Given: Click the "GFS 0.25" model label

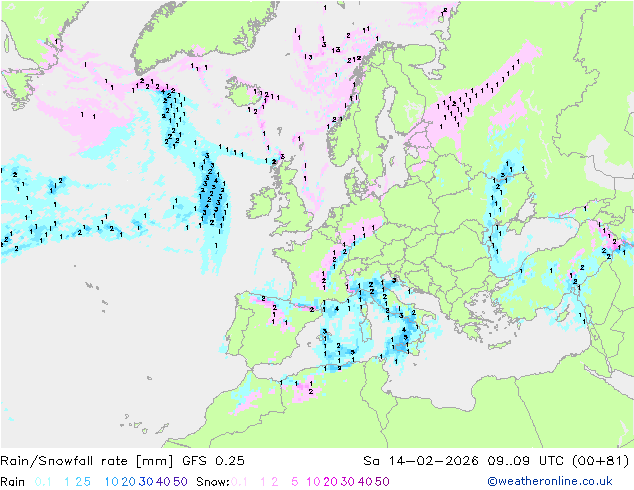Looking at the screenshot, I should pyautogui.click(x=213, y=461).
